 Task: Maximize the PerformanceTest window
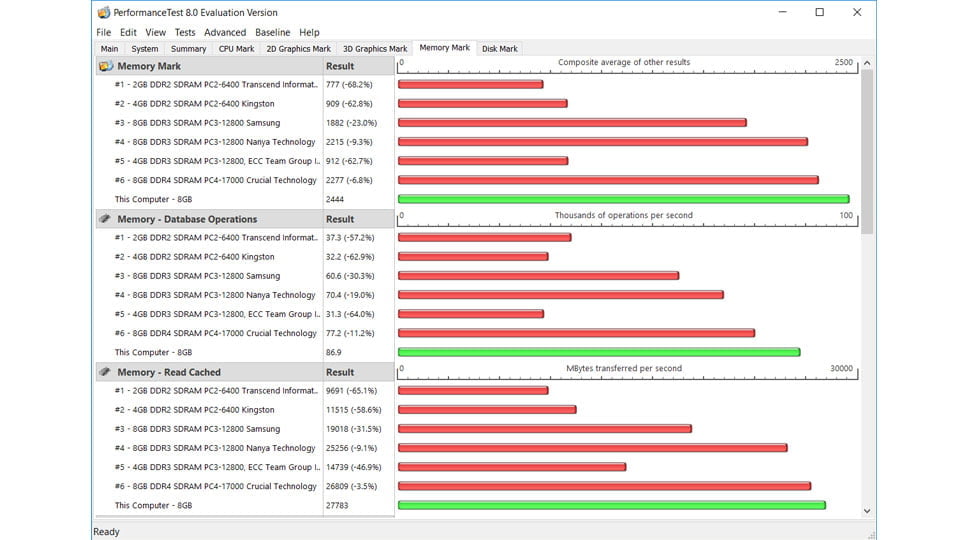tap(819, 13)
